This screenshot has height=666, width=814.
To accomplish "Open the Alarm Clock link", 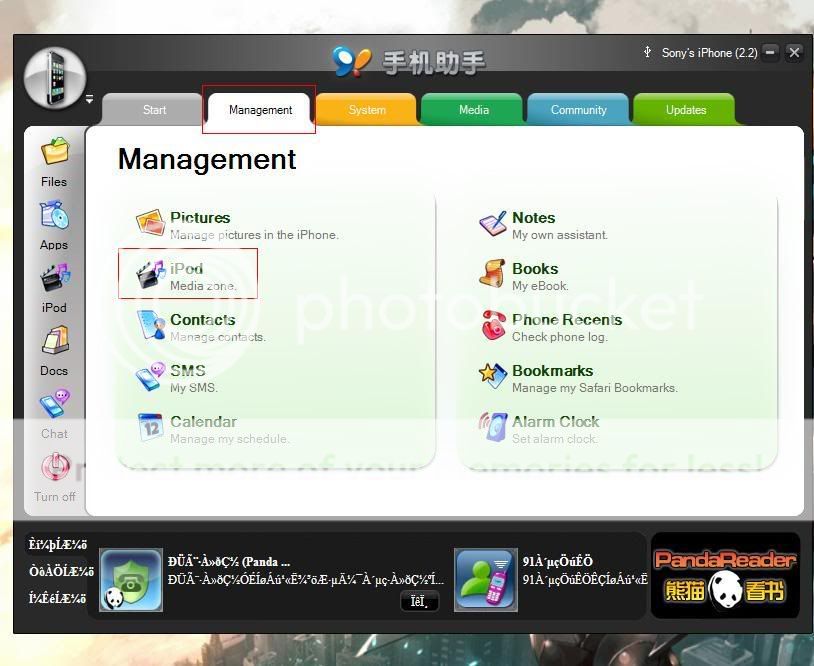I will (x=555, y=422).
